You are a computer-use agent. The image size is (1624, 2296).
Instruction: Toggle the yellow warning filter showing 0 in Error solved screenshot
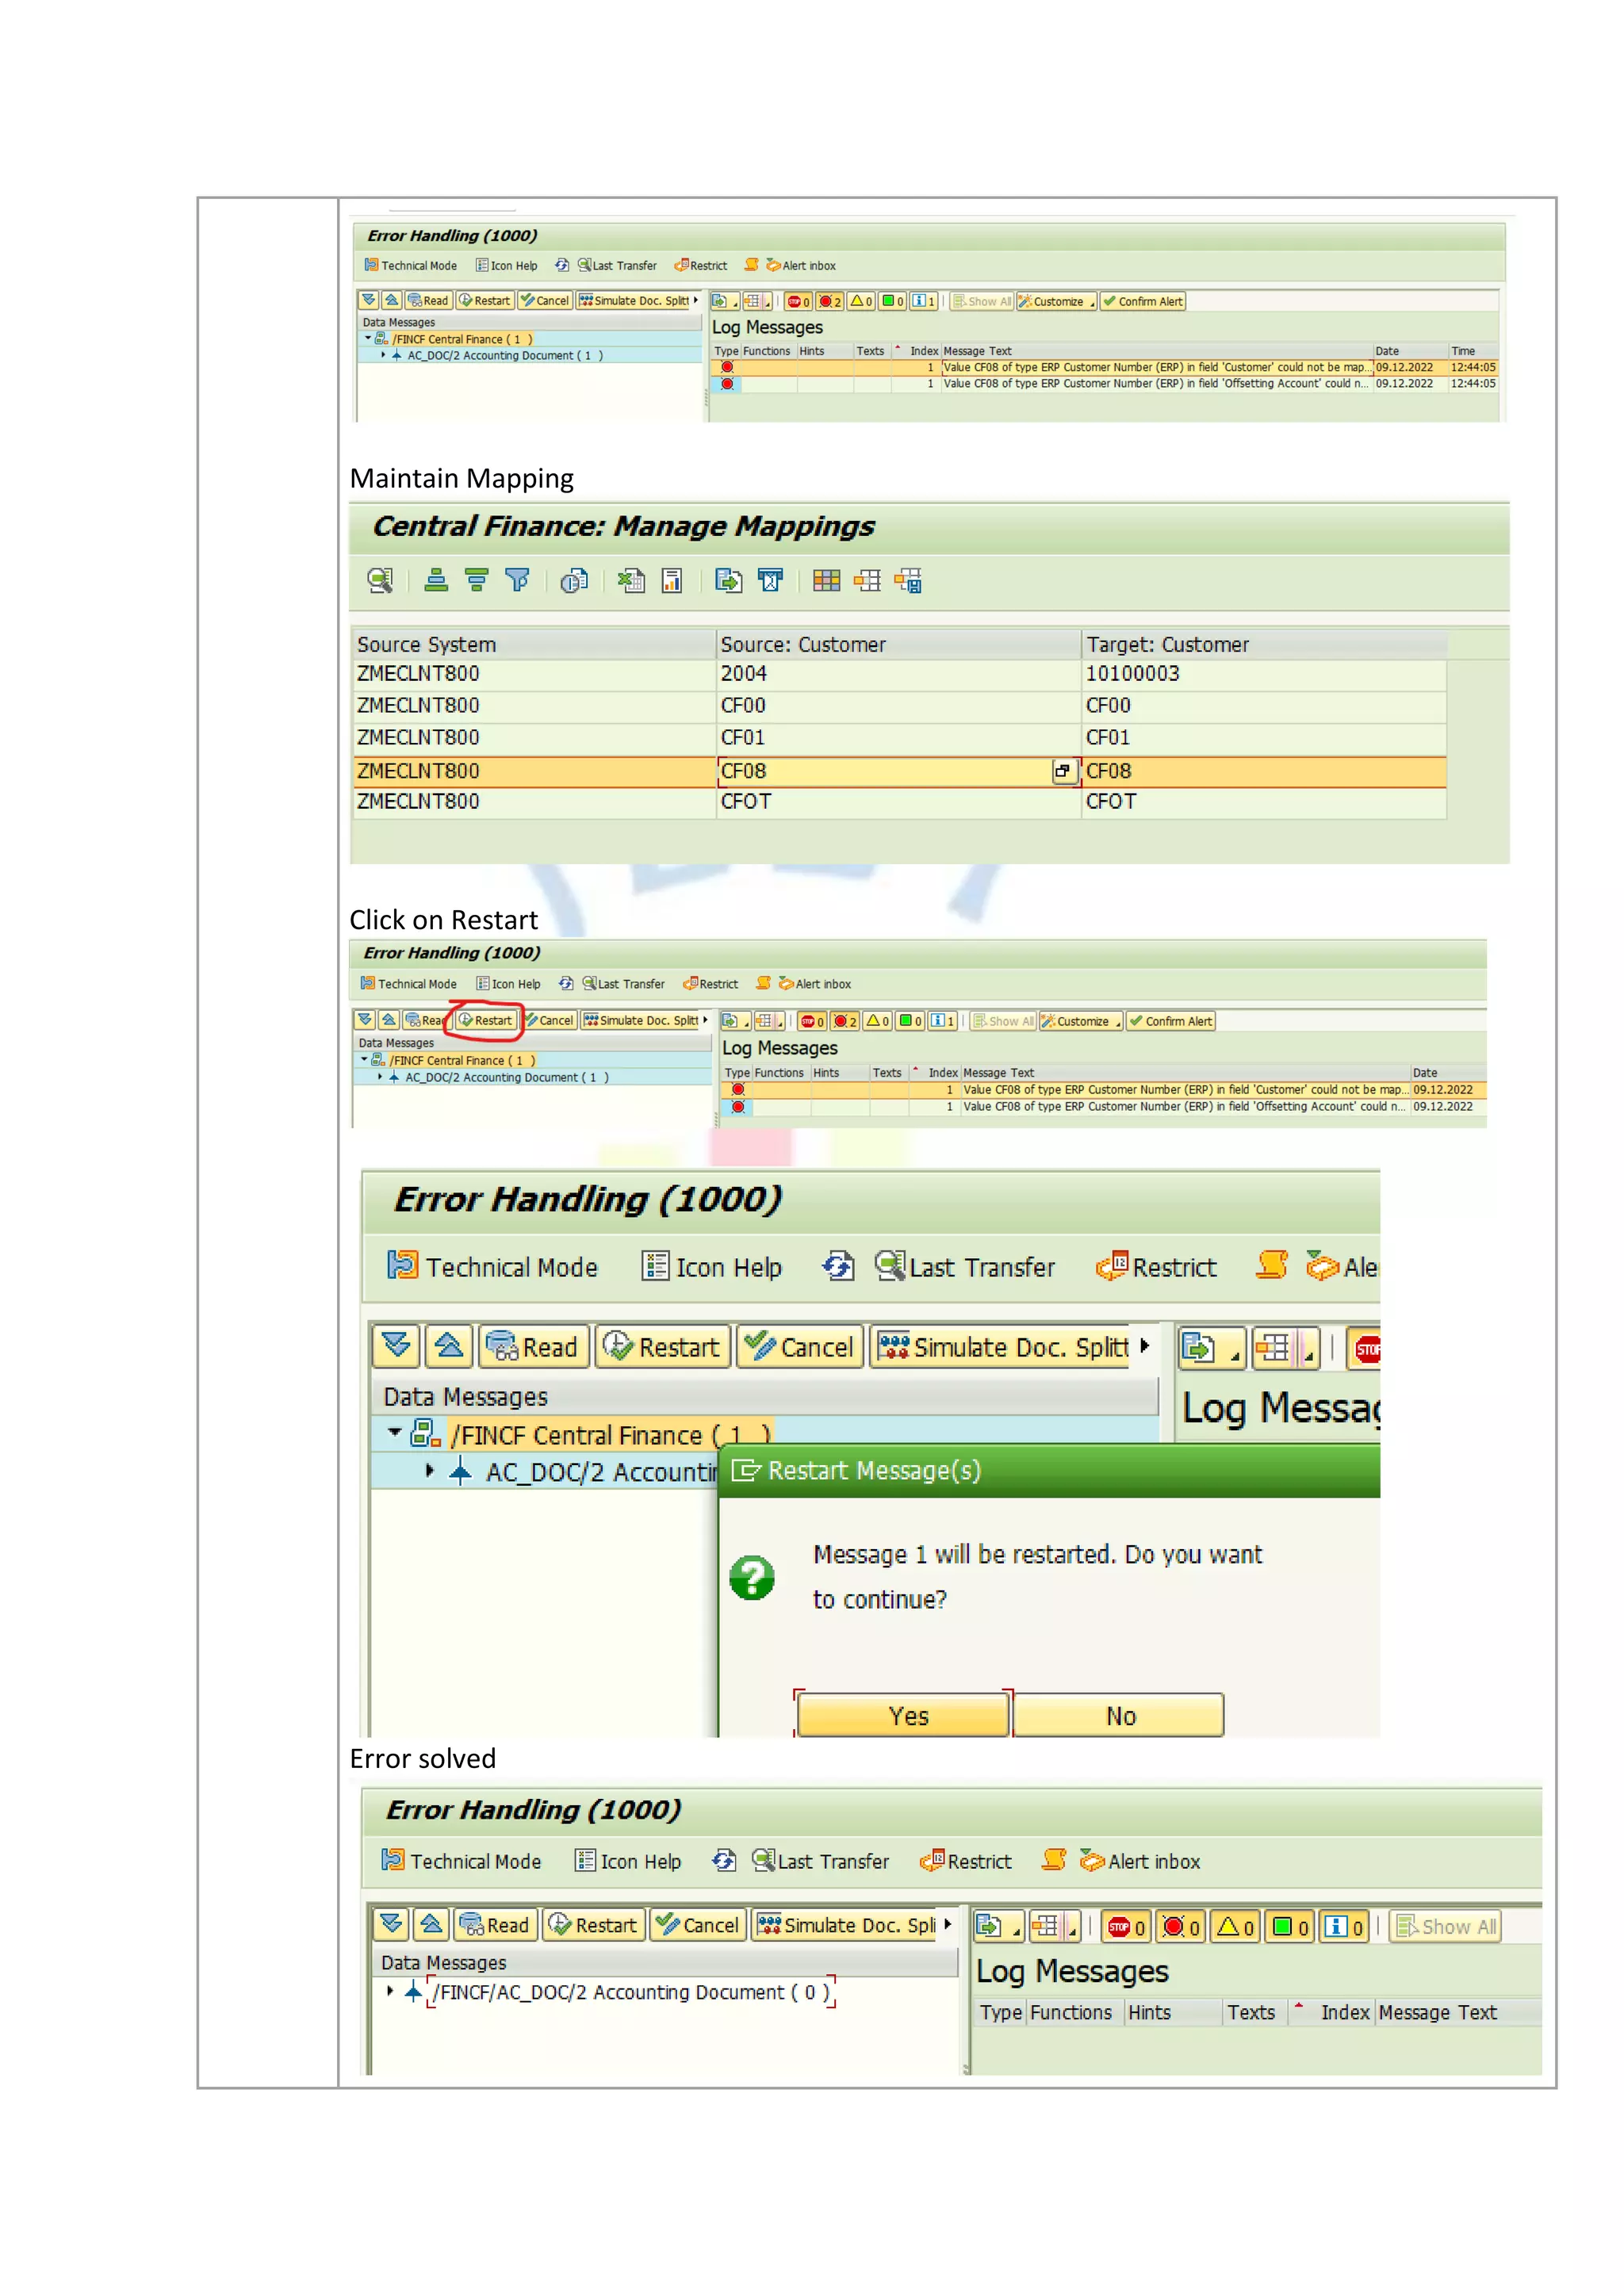pos(1235,1926)
